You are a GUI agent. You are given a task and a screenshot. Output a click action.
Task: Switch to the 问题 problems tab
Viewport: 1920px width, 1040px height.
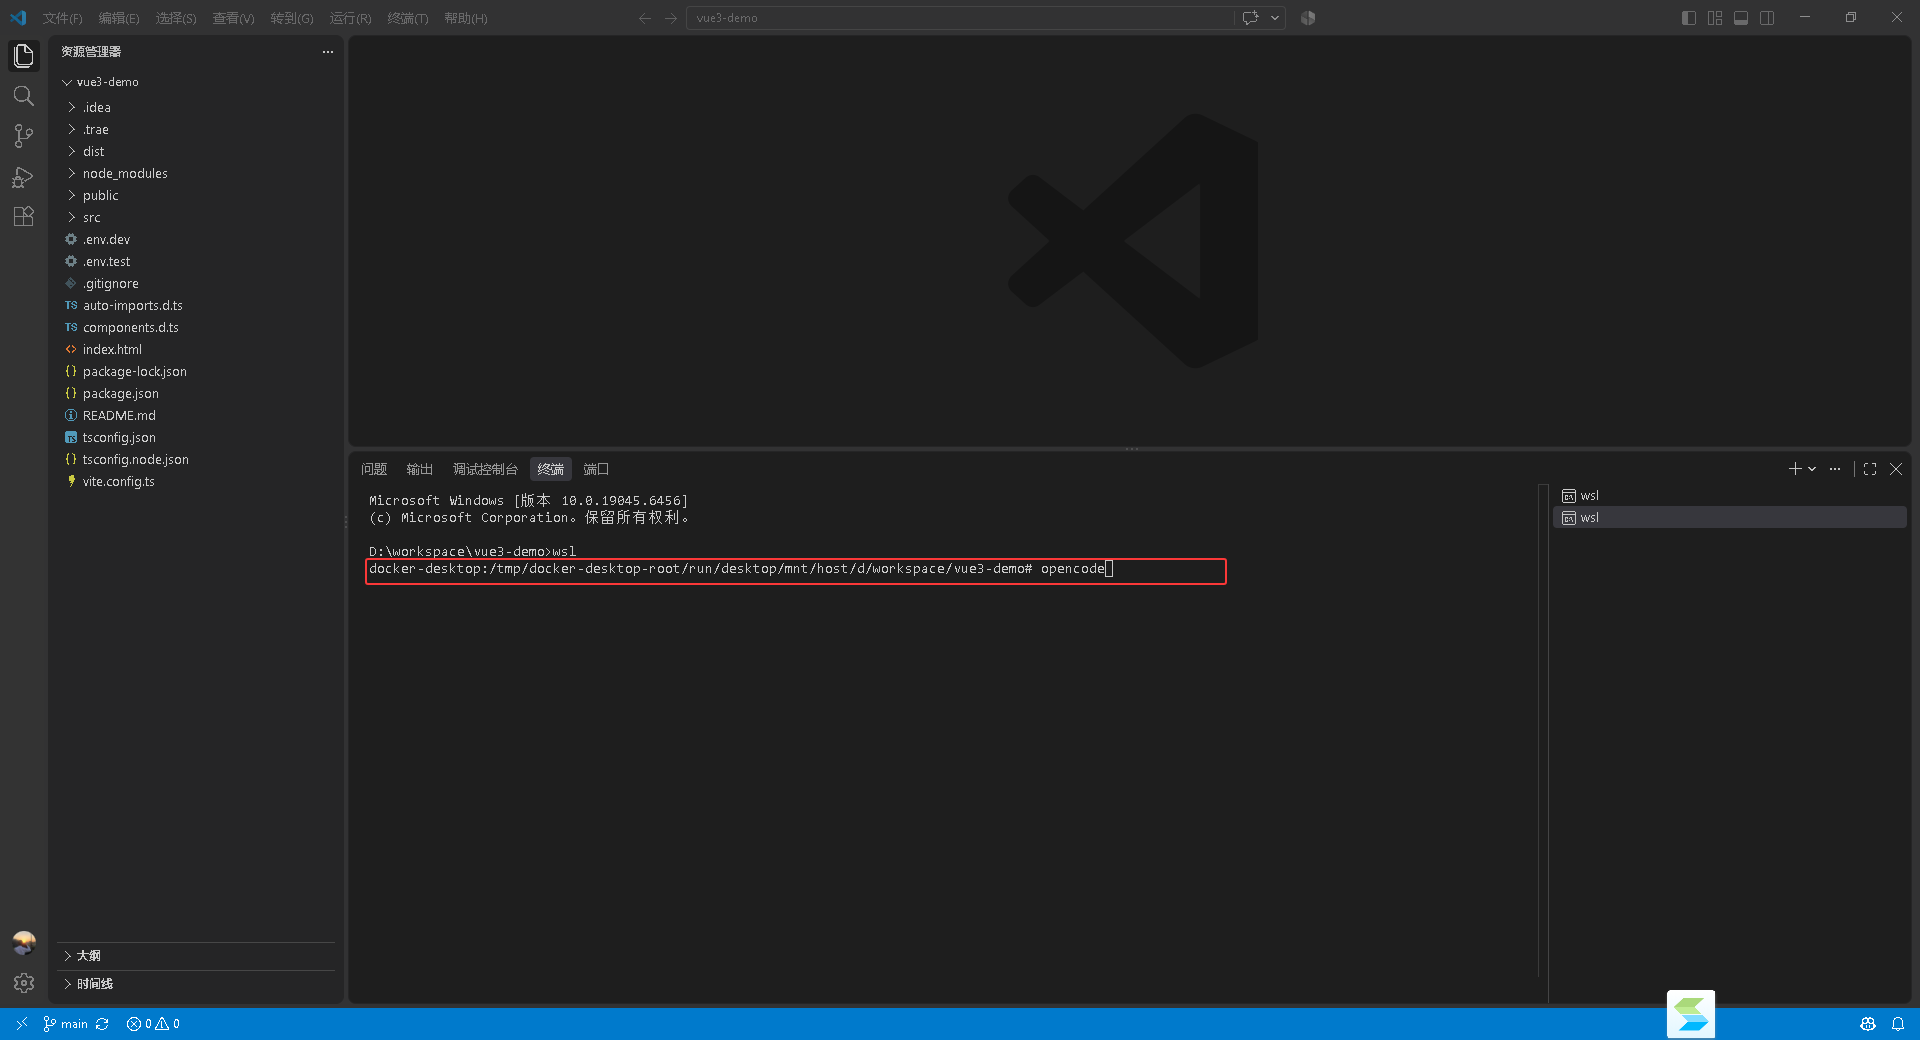pos(374,469)
